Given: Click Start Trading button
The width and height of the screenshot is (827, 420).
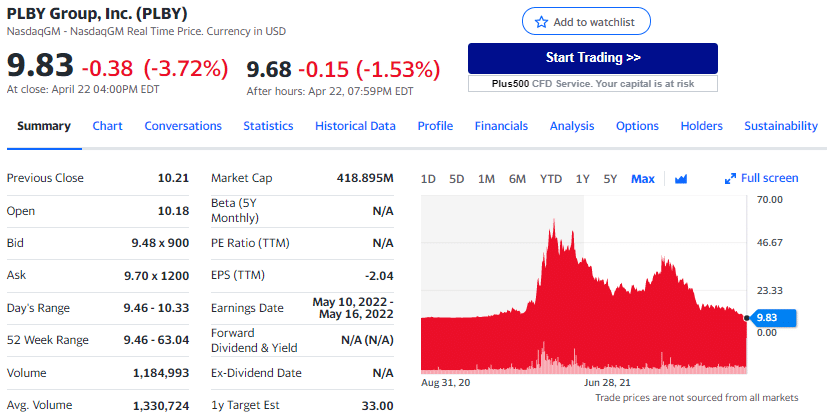Looking at the screenshot, I should [x=593, y=58].
